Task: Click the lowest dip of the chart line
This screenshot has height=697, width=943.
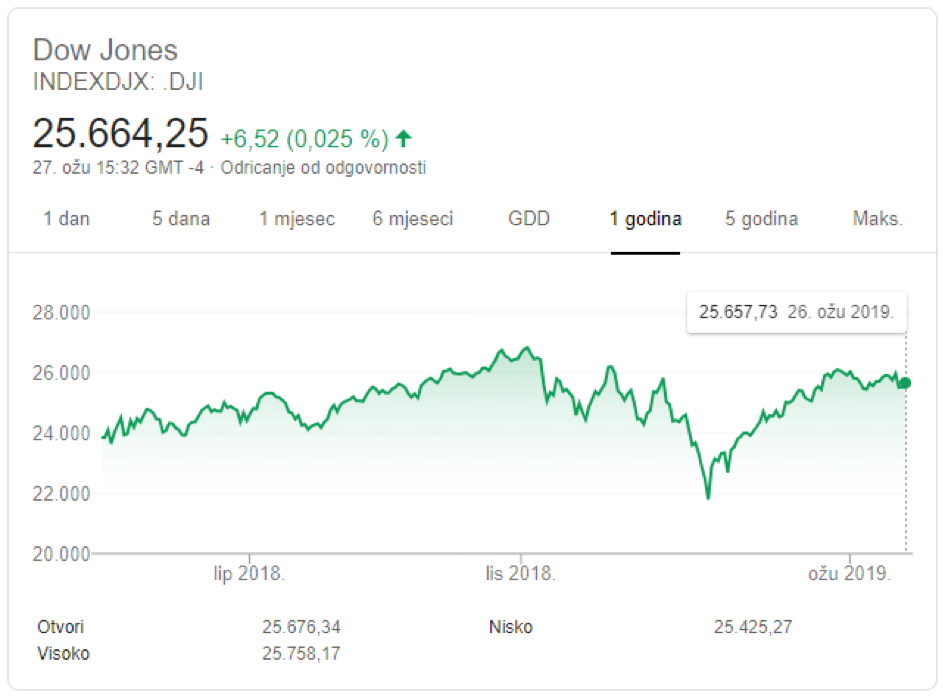Action: 708,497
